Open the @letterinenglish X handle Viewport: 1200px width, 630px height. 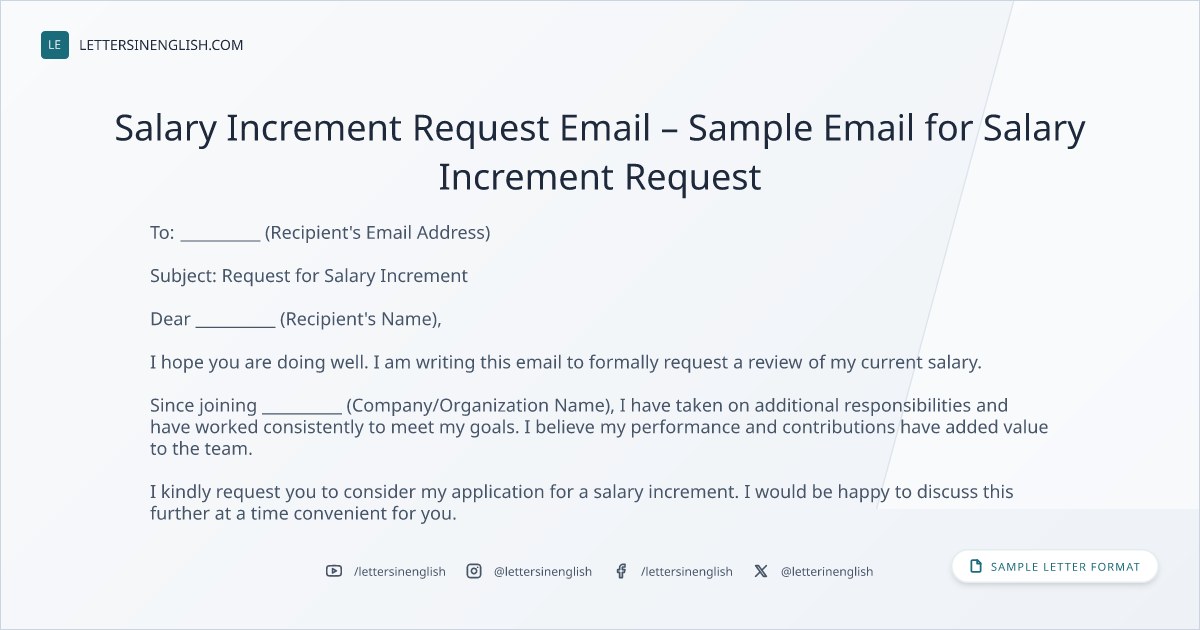pyautogui.click(x=827, y=571)
